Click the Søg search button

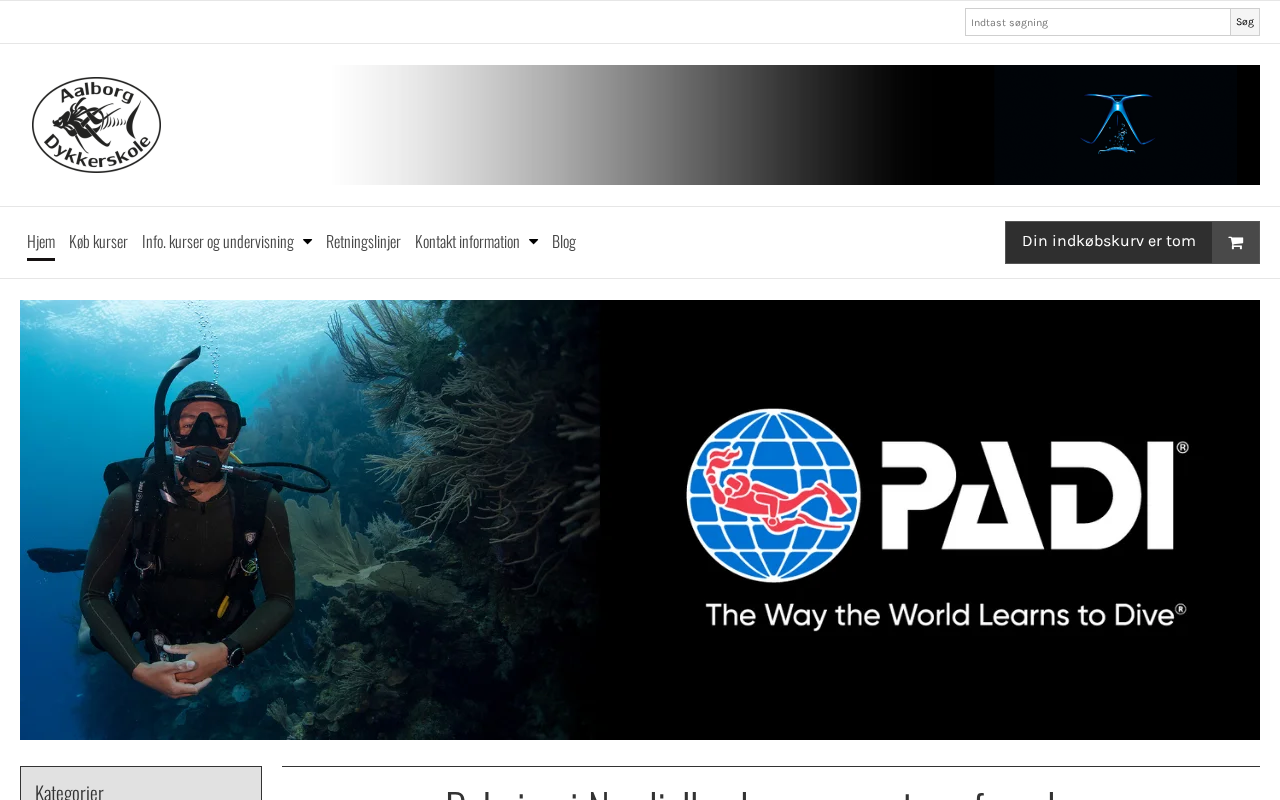pyautogui.click(x=1245, y=22)
